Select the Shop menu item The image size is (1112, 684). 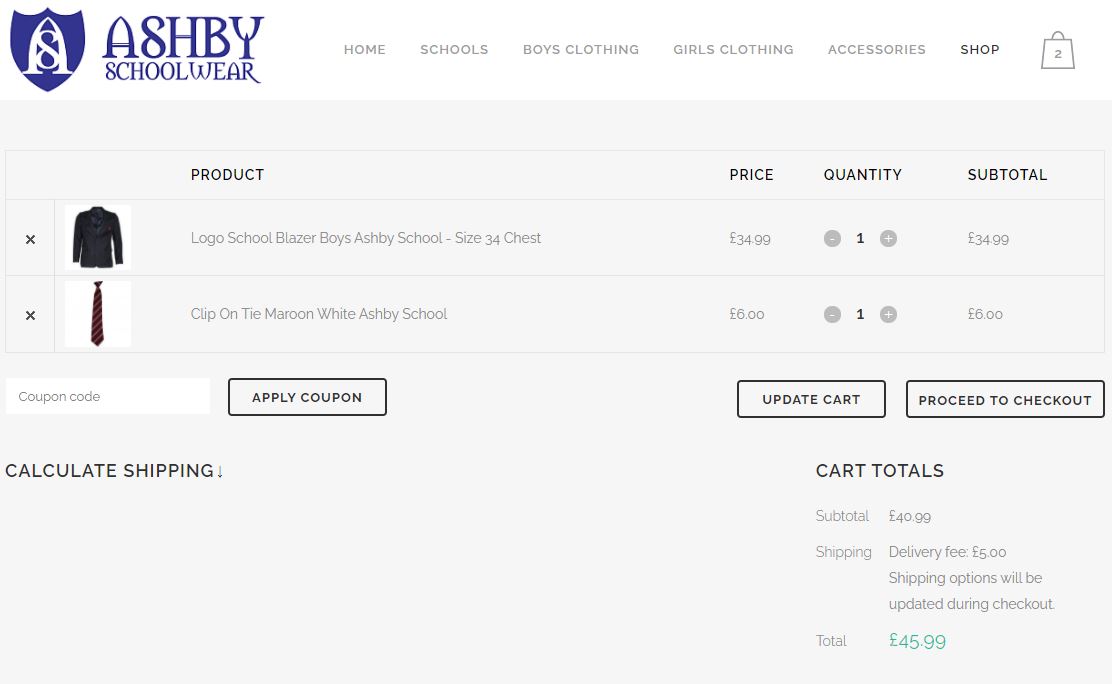pos(979,50)
